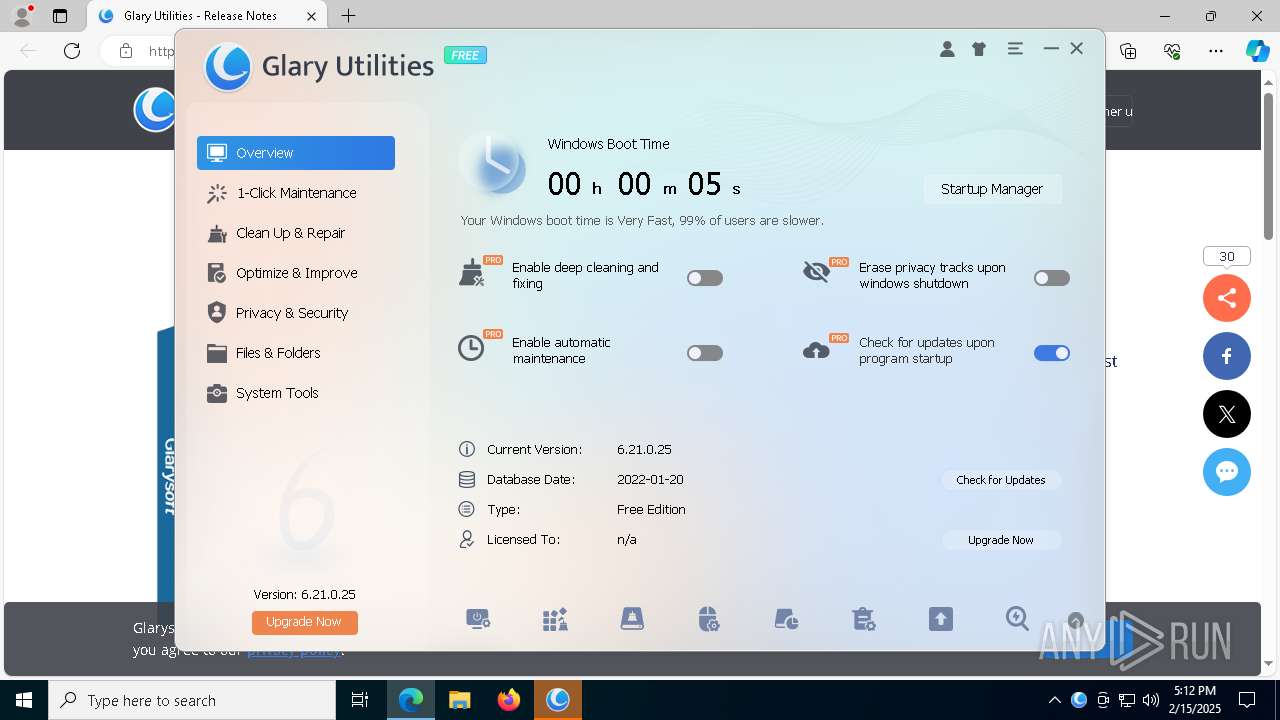
Task: Open Task View on taskbar
Action: (360, 700)
